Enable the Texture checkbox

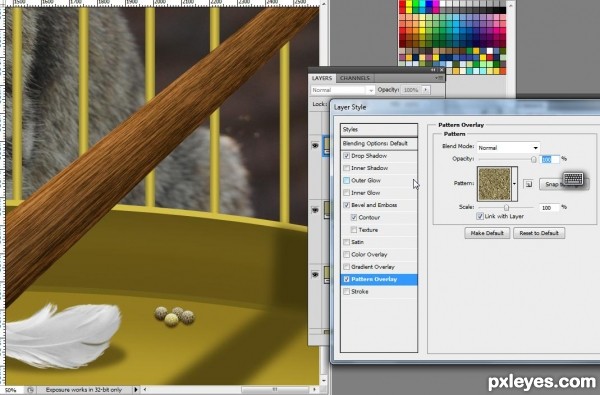(354, 230)
